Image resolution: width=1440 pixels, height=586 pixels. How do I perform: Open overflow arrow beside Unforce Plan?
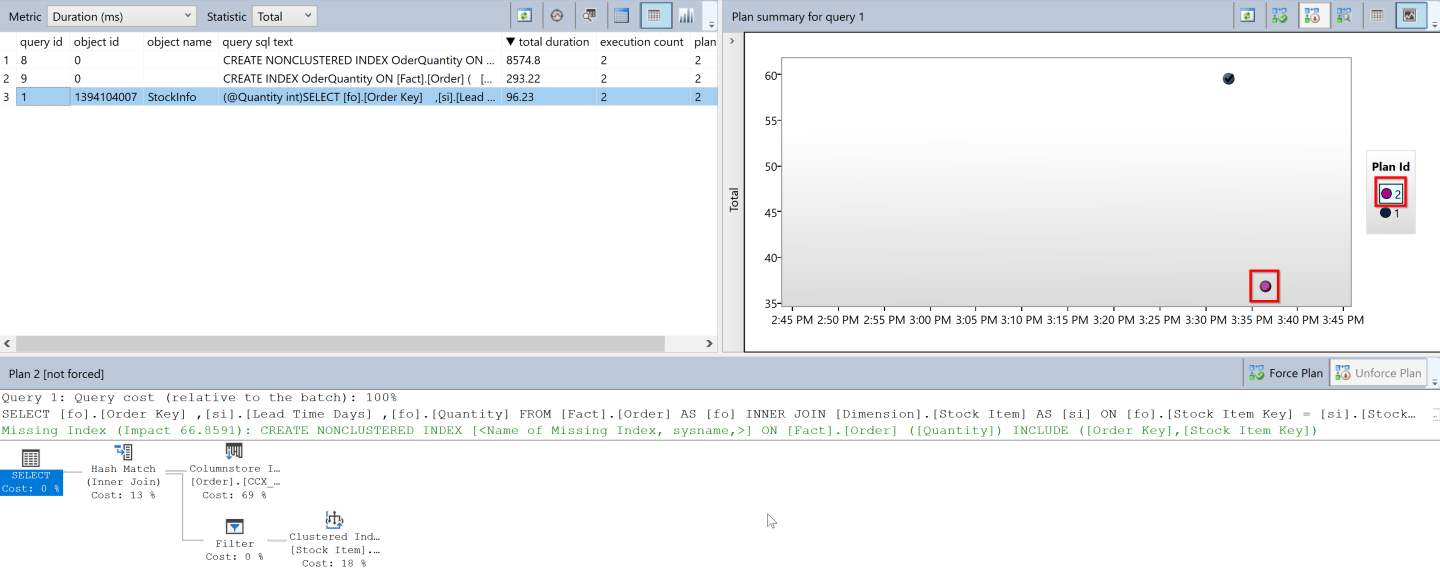point(1434,381)
